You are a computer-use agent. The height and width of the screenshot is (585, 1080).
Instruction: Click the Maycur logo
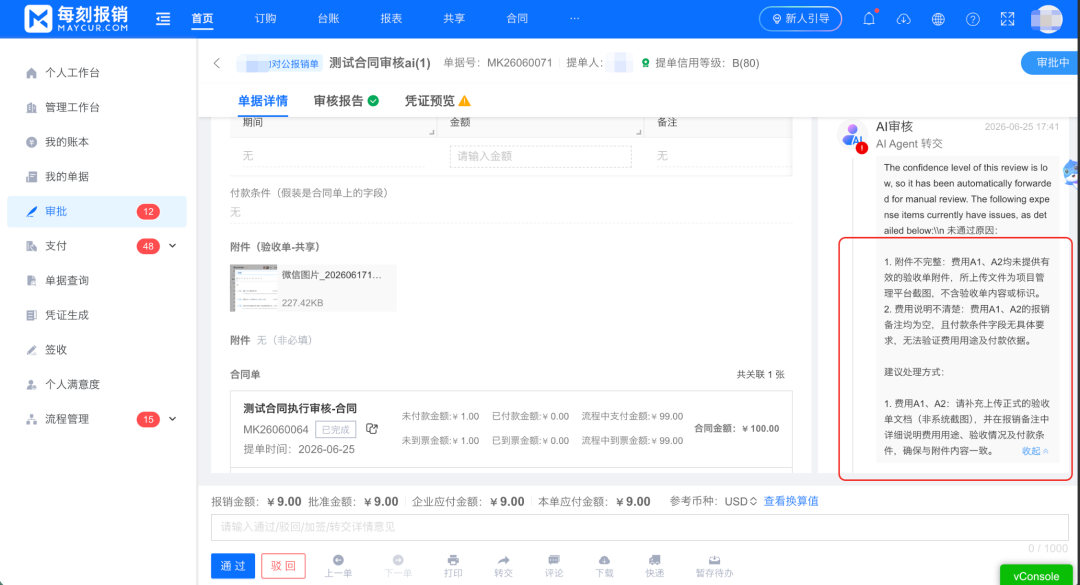click(x=76, y=19)
